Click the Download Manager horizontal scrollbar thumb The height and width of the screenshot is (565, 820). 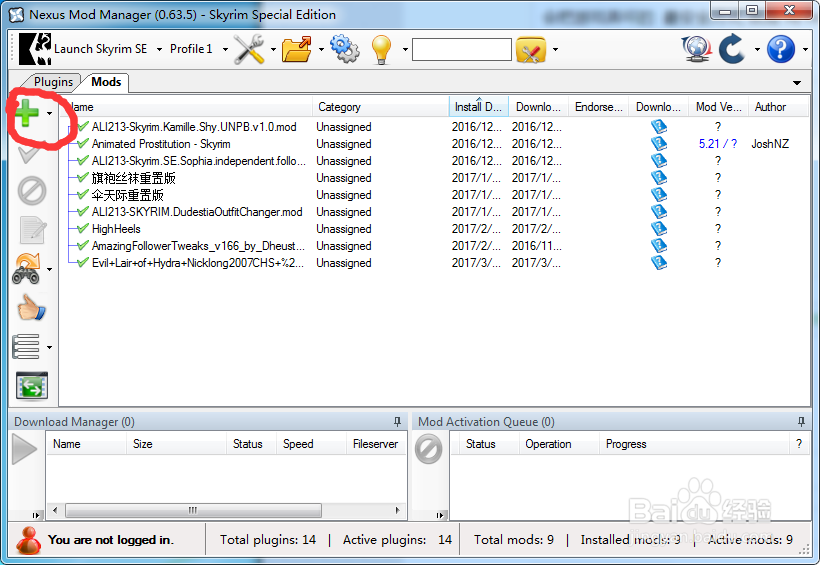(x=193, y=510)
